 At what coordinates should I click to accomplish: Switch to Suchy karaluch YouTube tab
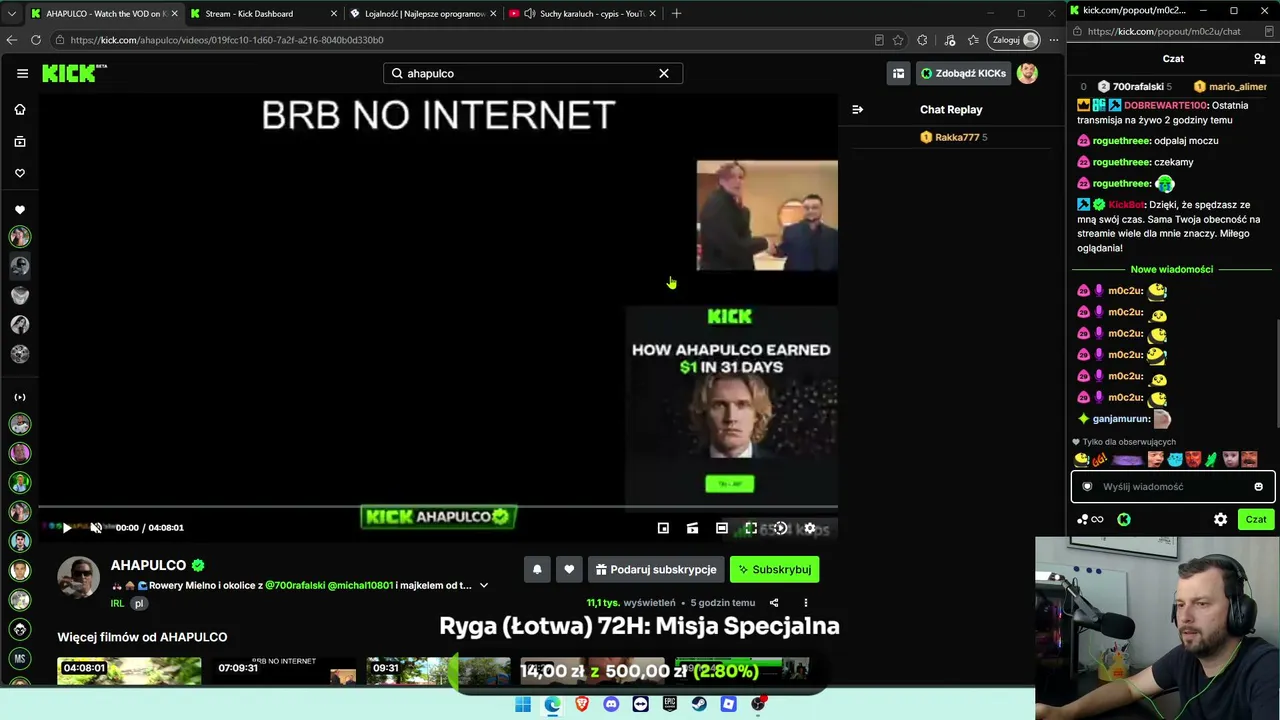[x=582, y=14]
